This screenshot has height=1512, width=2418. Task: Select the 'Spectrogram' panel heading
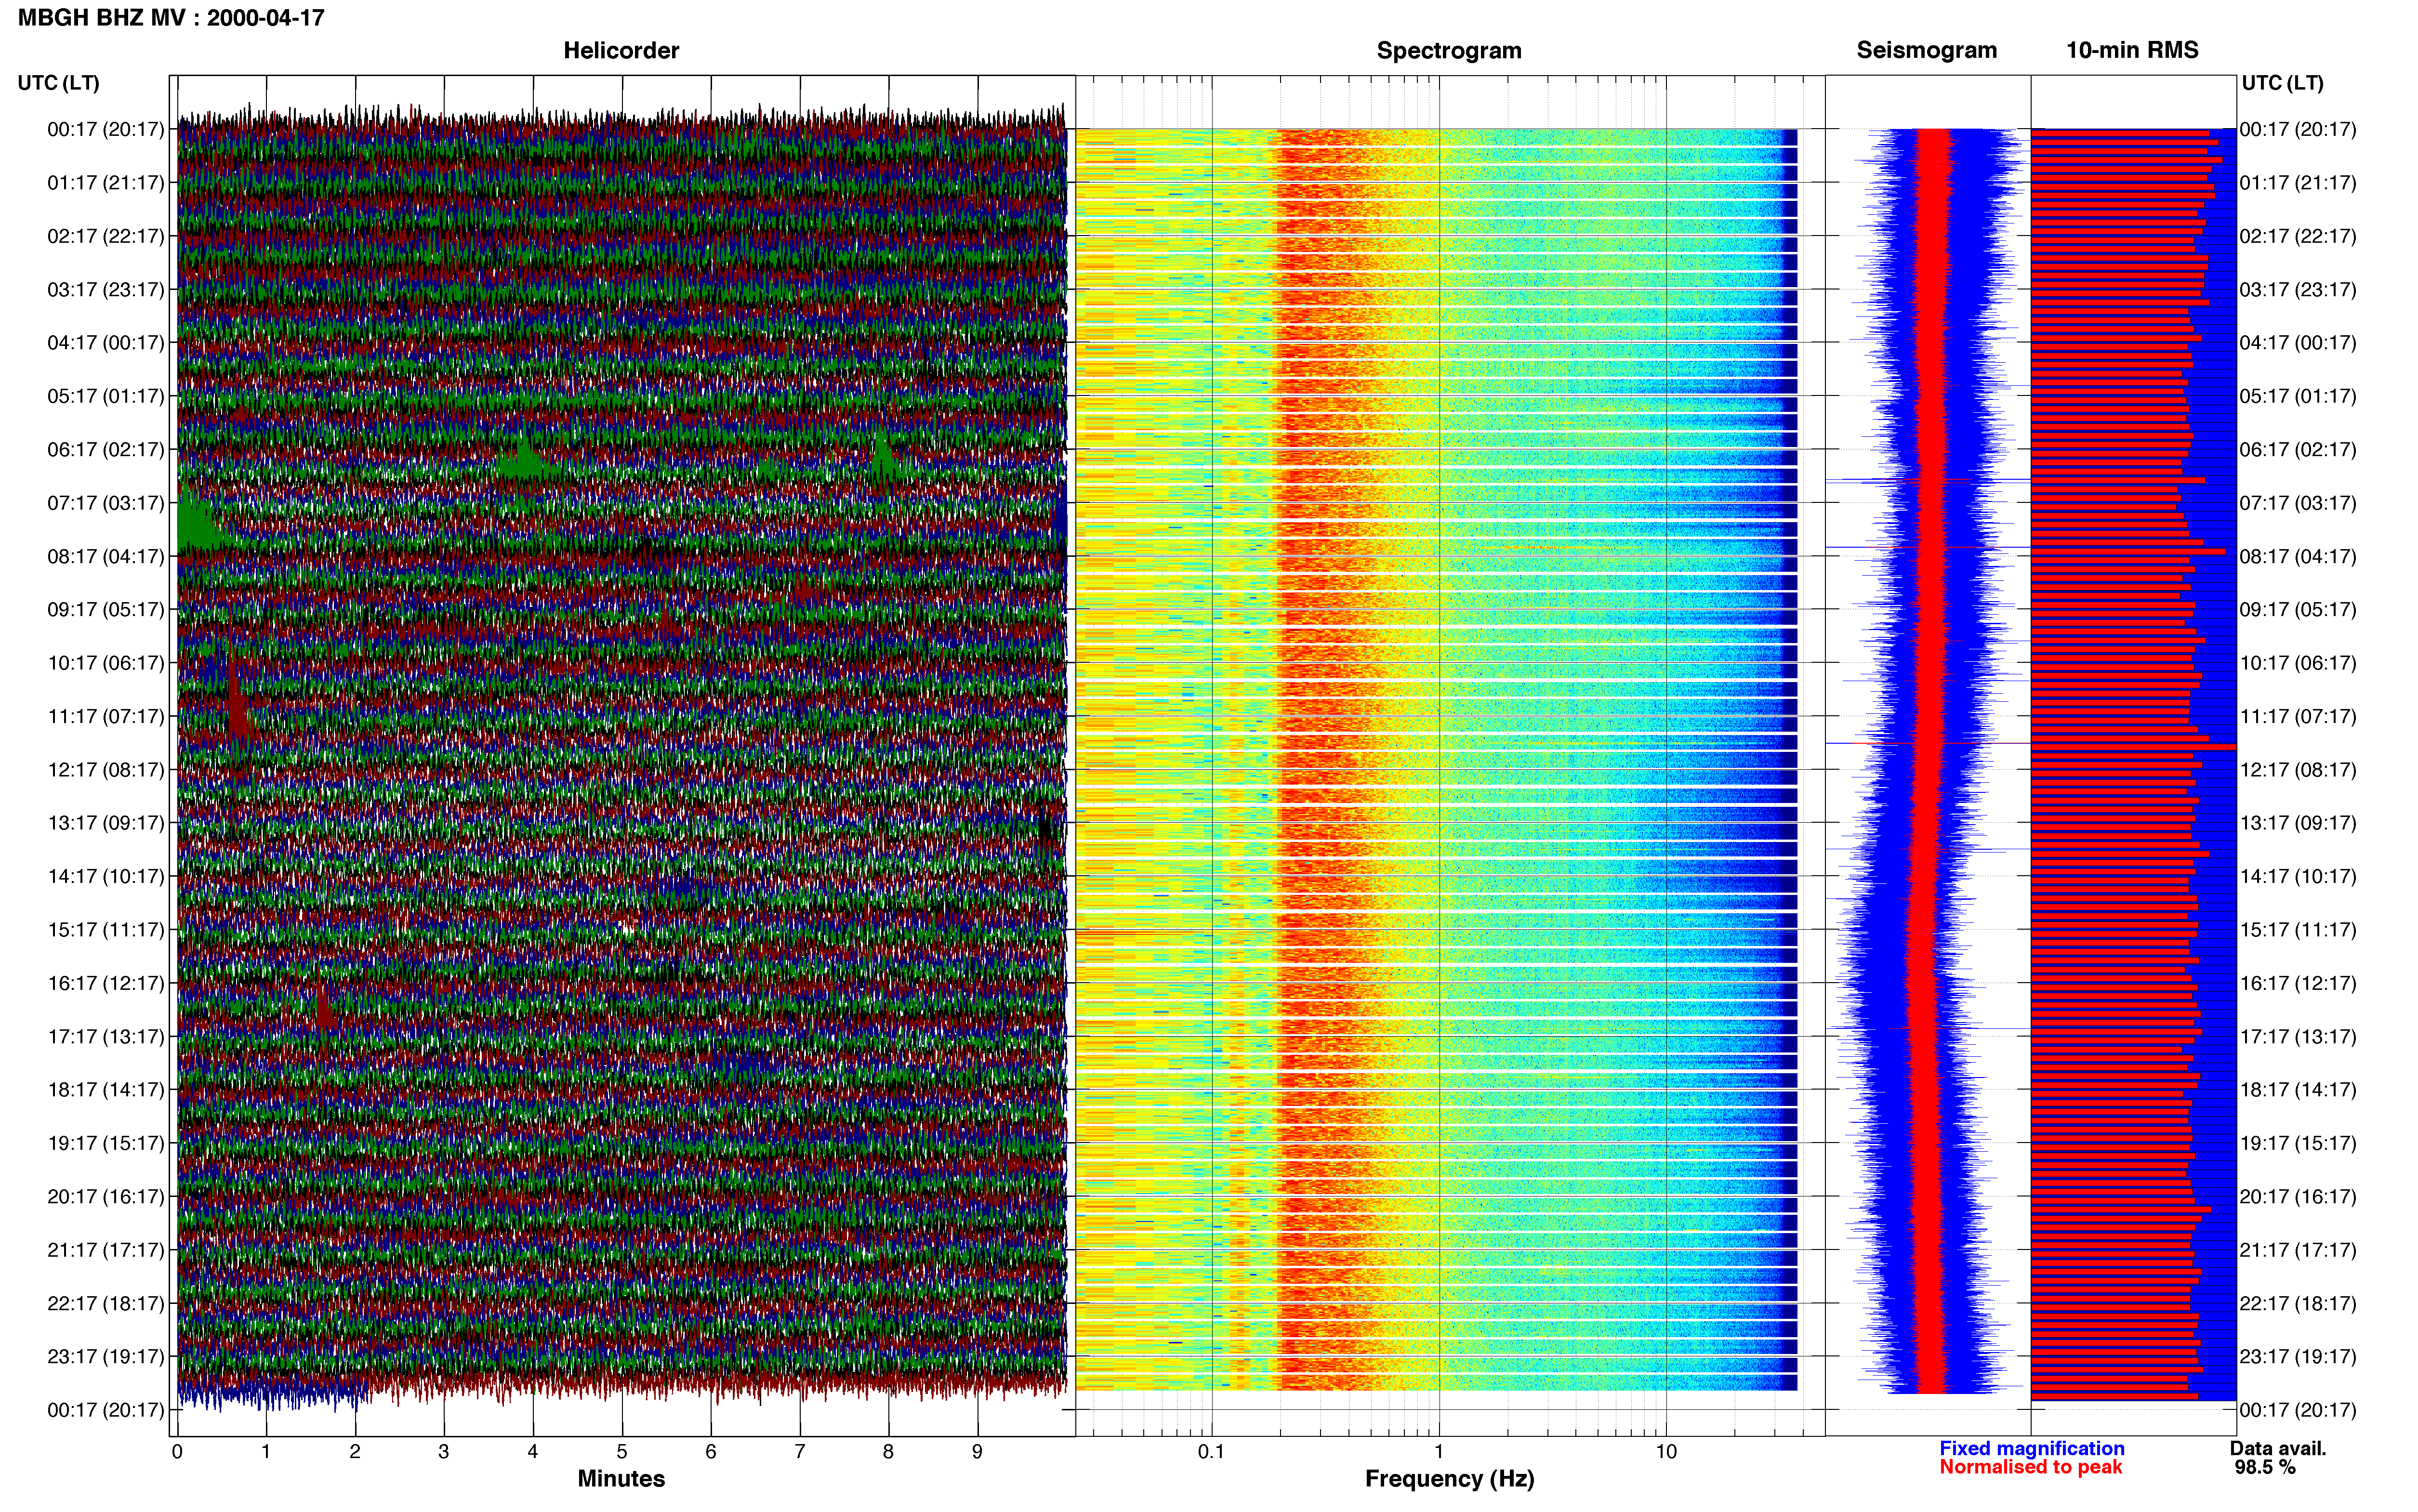pyautogui.click(x=1449, y=50)
